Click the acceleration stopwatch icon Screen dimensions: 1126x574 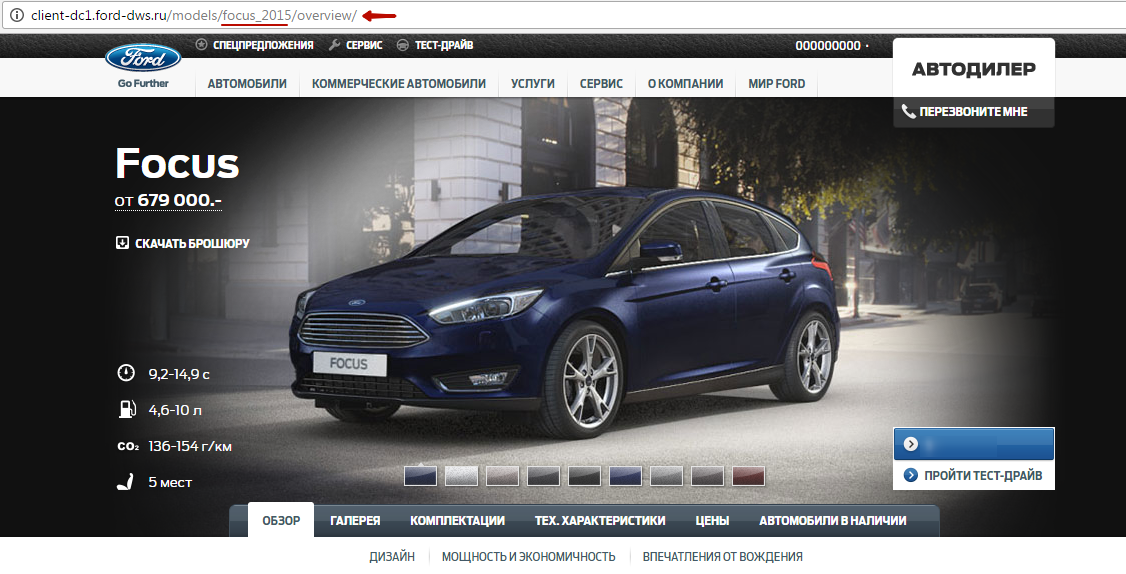126,373
